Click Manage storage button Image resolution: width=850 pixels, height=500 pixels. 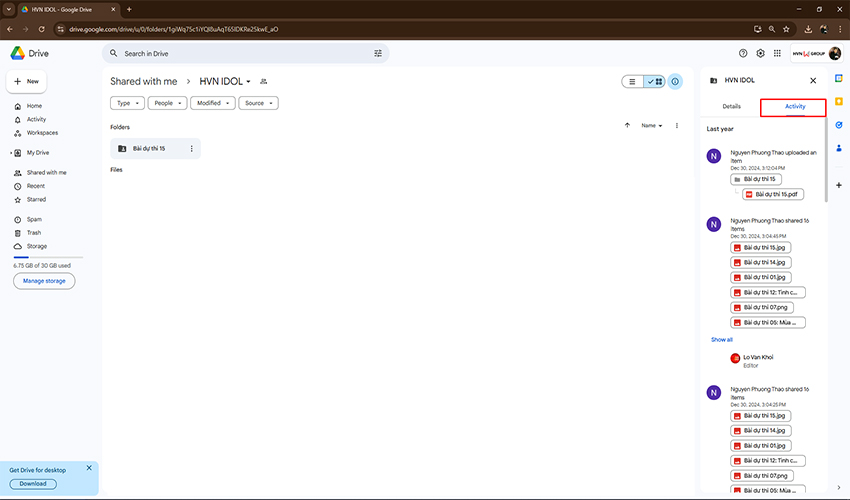44,281
